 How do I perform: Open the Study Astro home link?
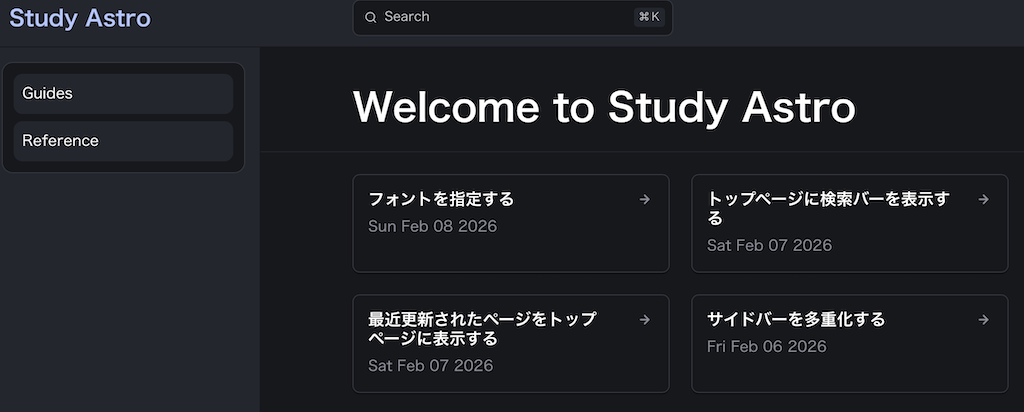pyautogui.click(x=80, y=18)
